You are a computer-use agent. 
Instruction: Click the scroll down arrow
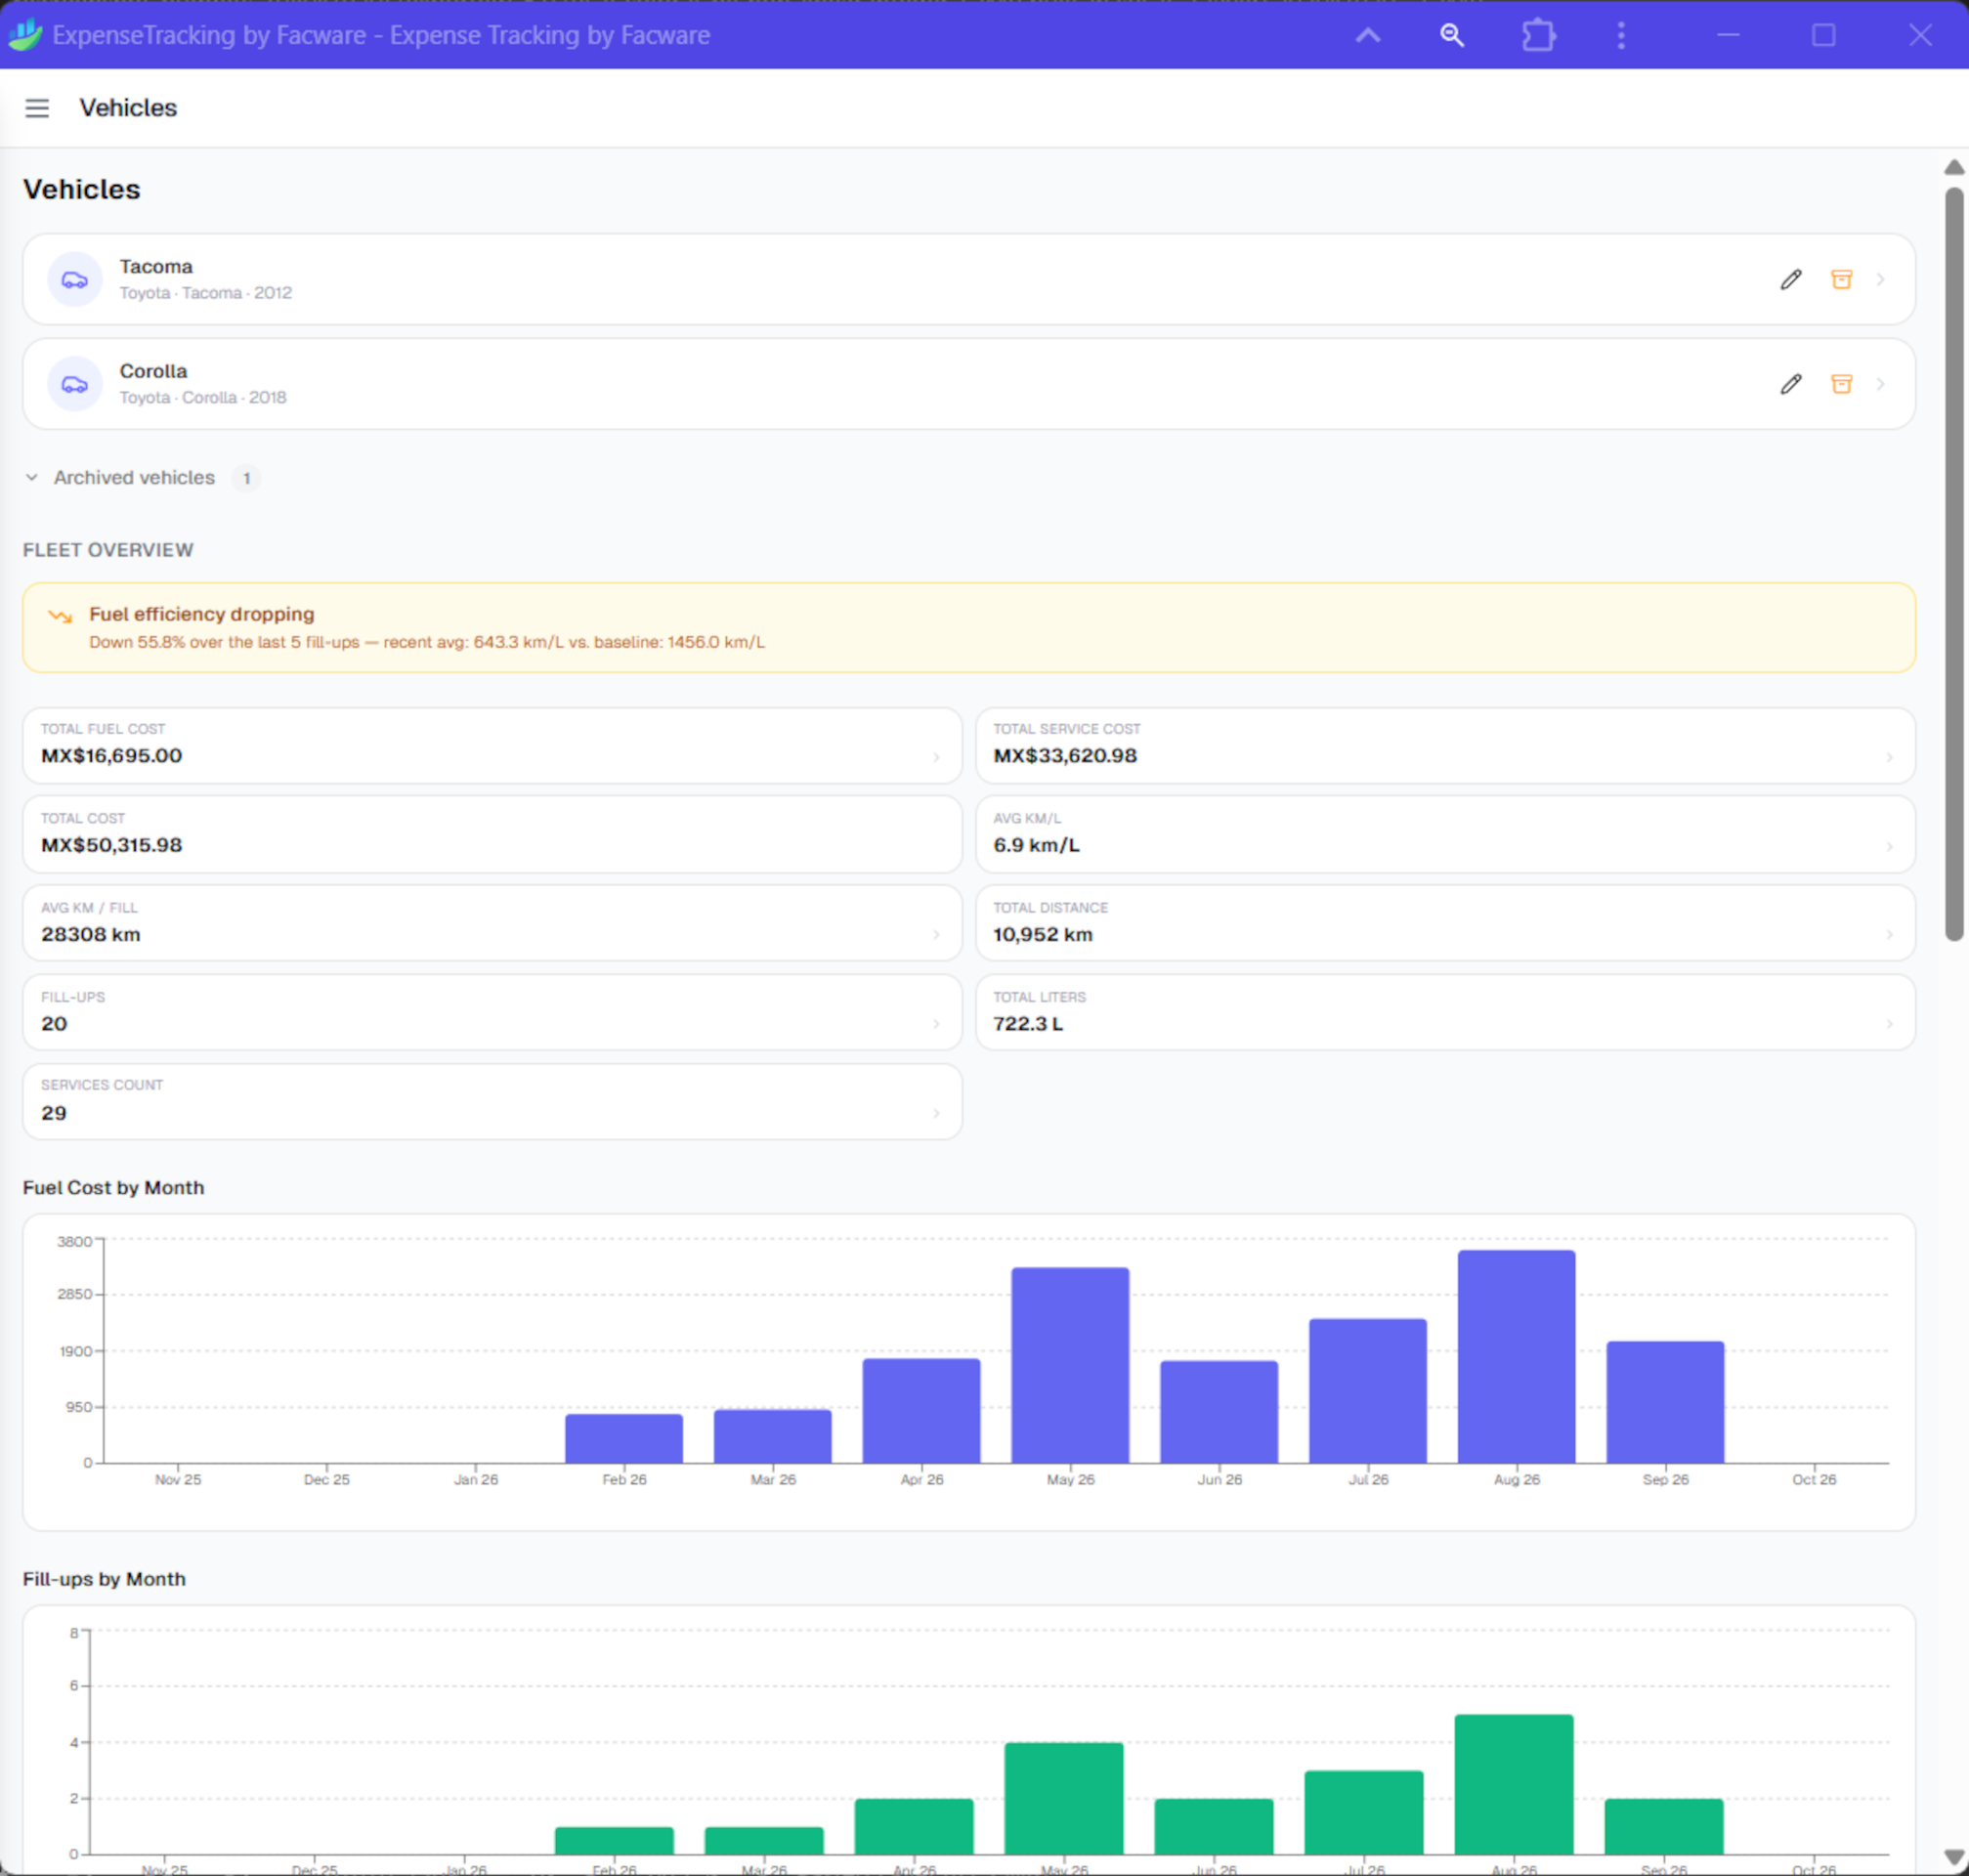coord(1954,1857)
